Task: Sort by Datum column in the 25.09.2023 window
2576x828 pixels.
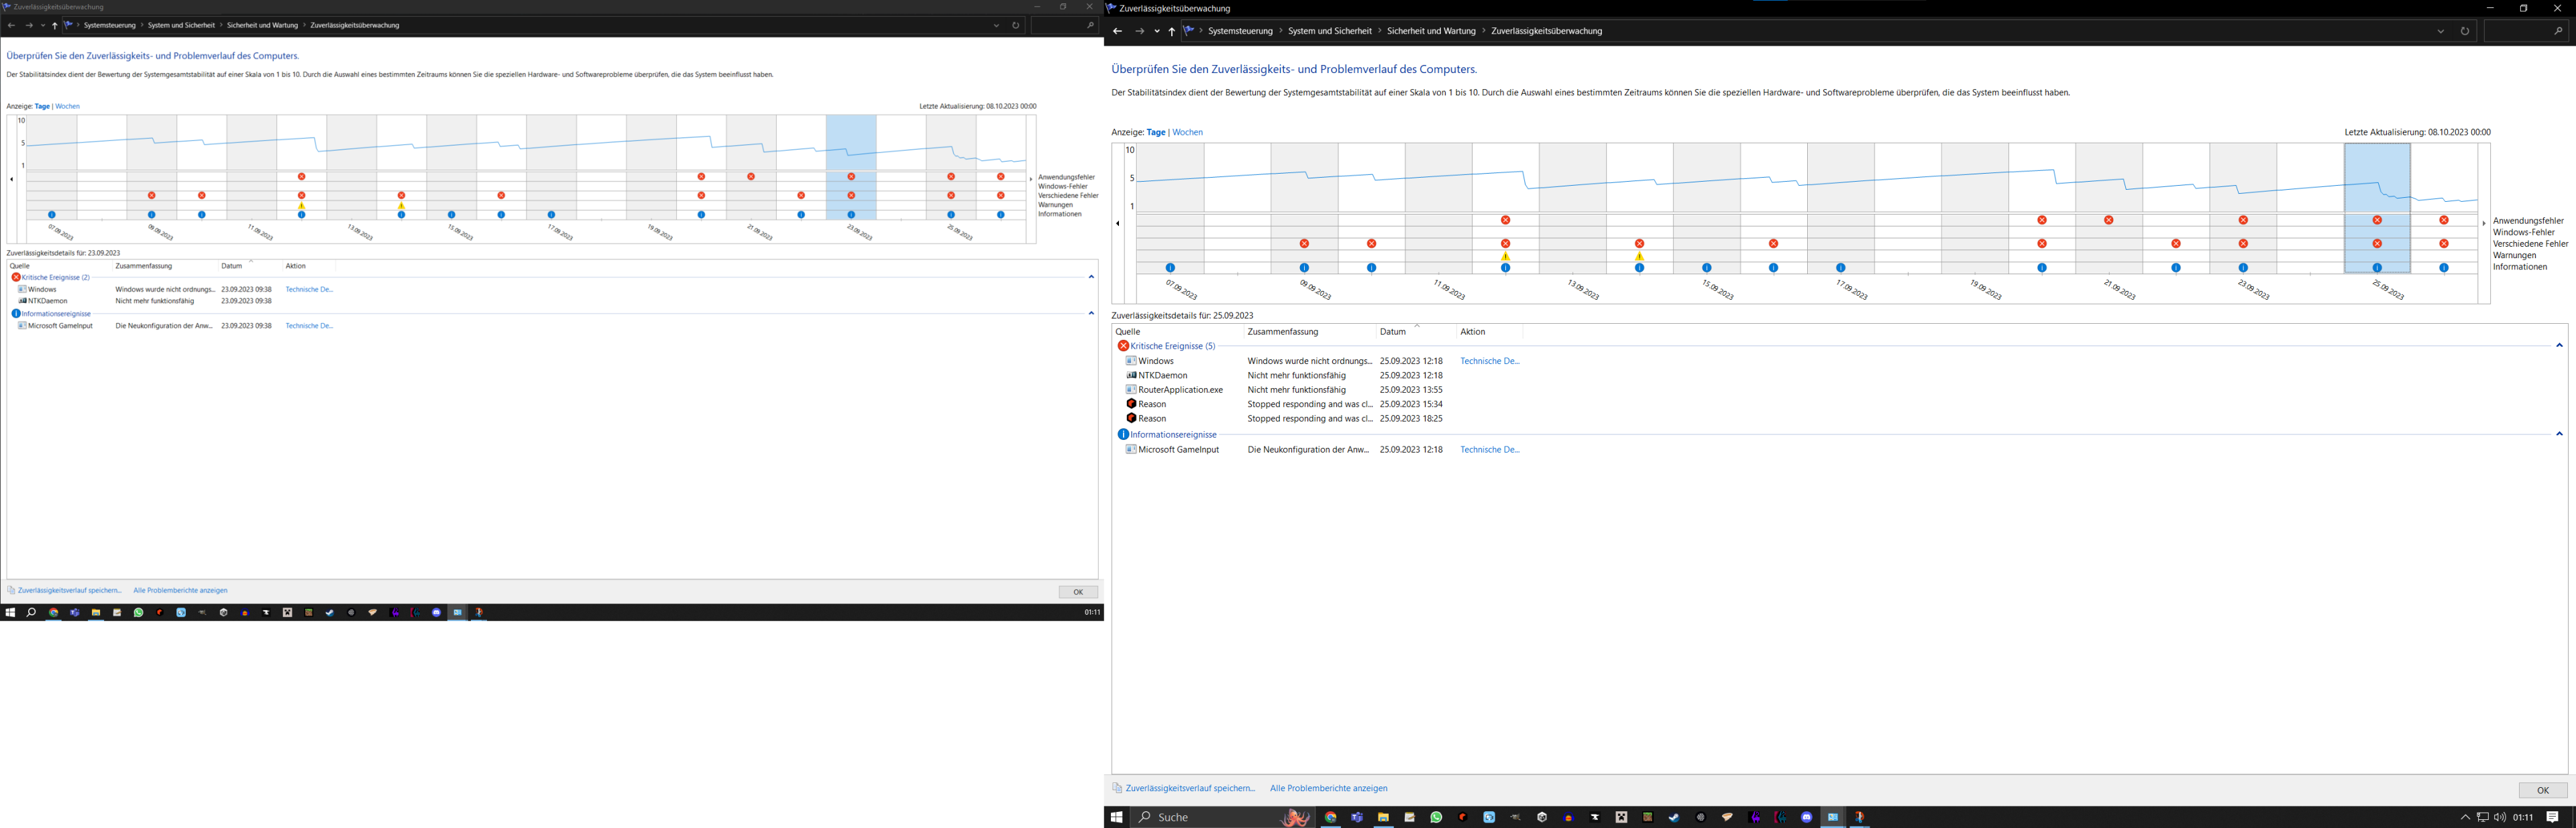Action: pos(1393,332)
